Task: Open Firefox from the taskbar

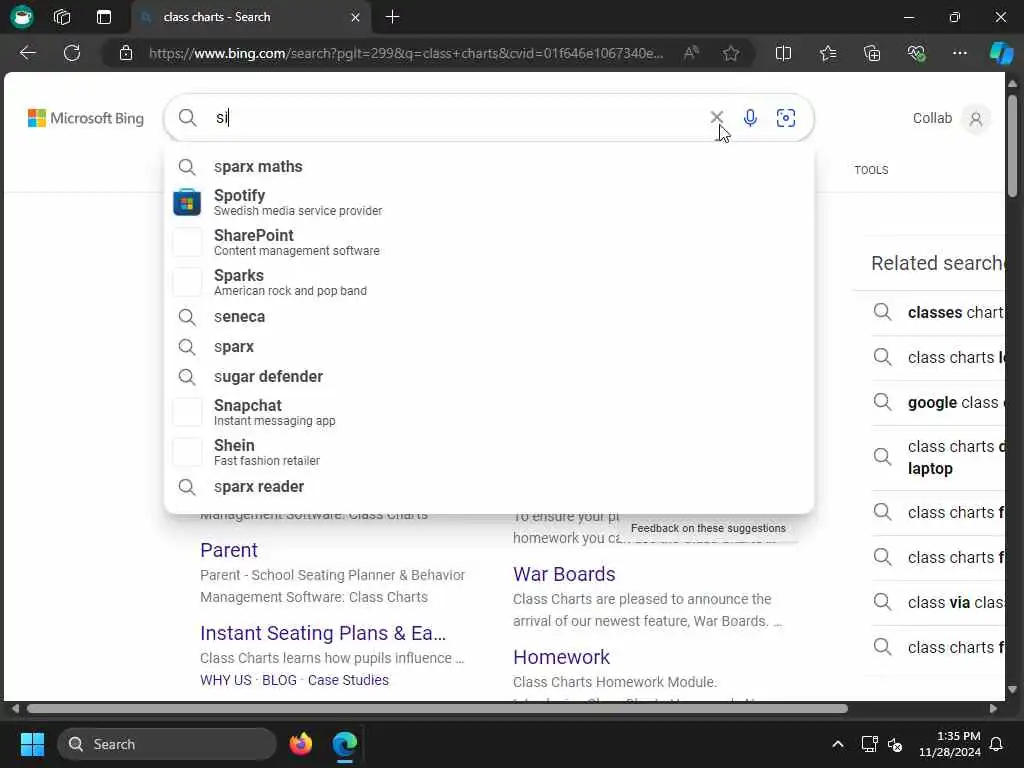Action: [300, 744]
